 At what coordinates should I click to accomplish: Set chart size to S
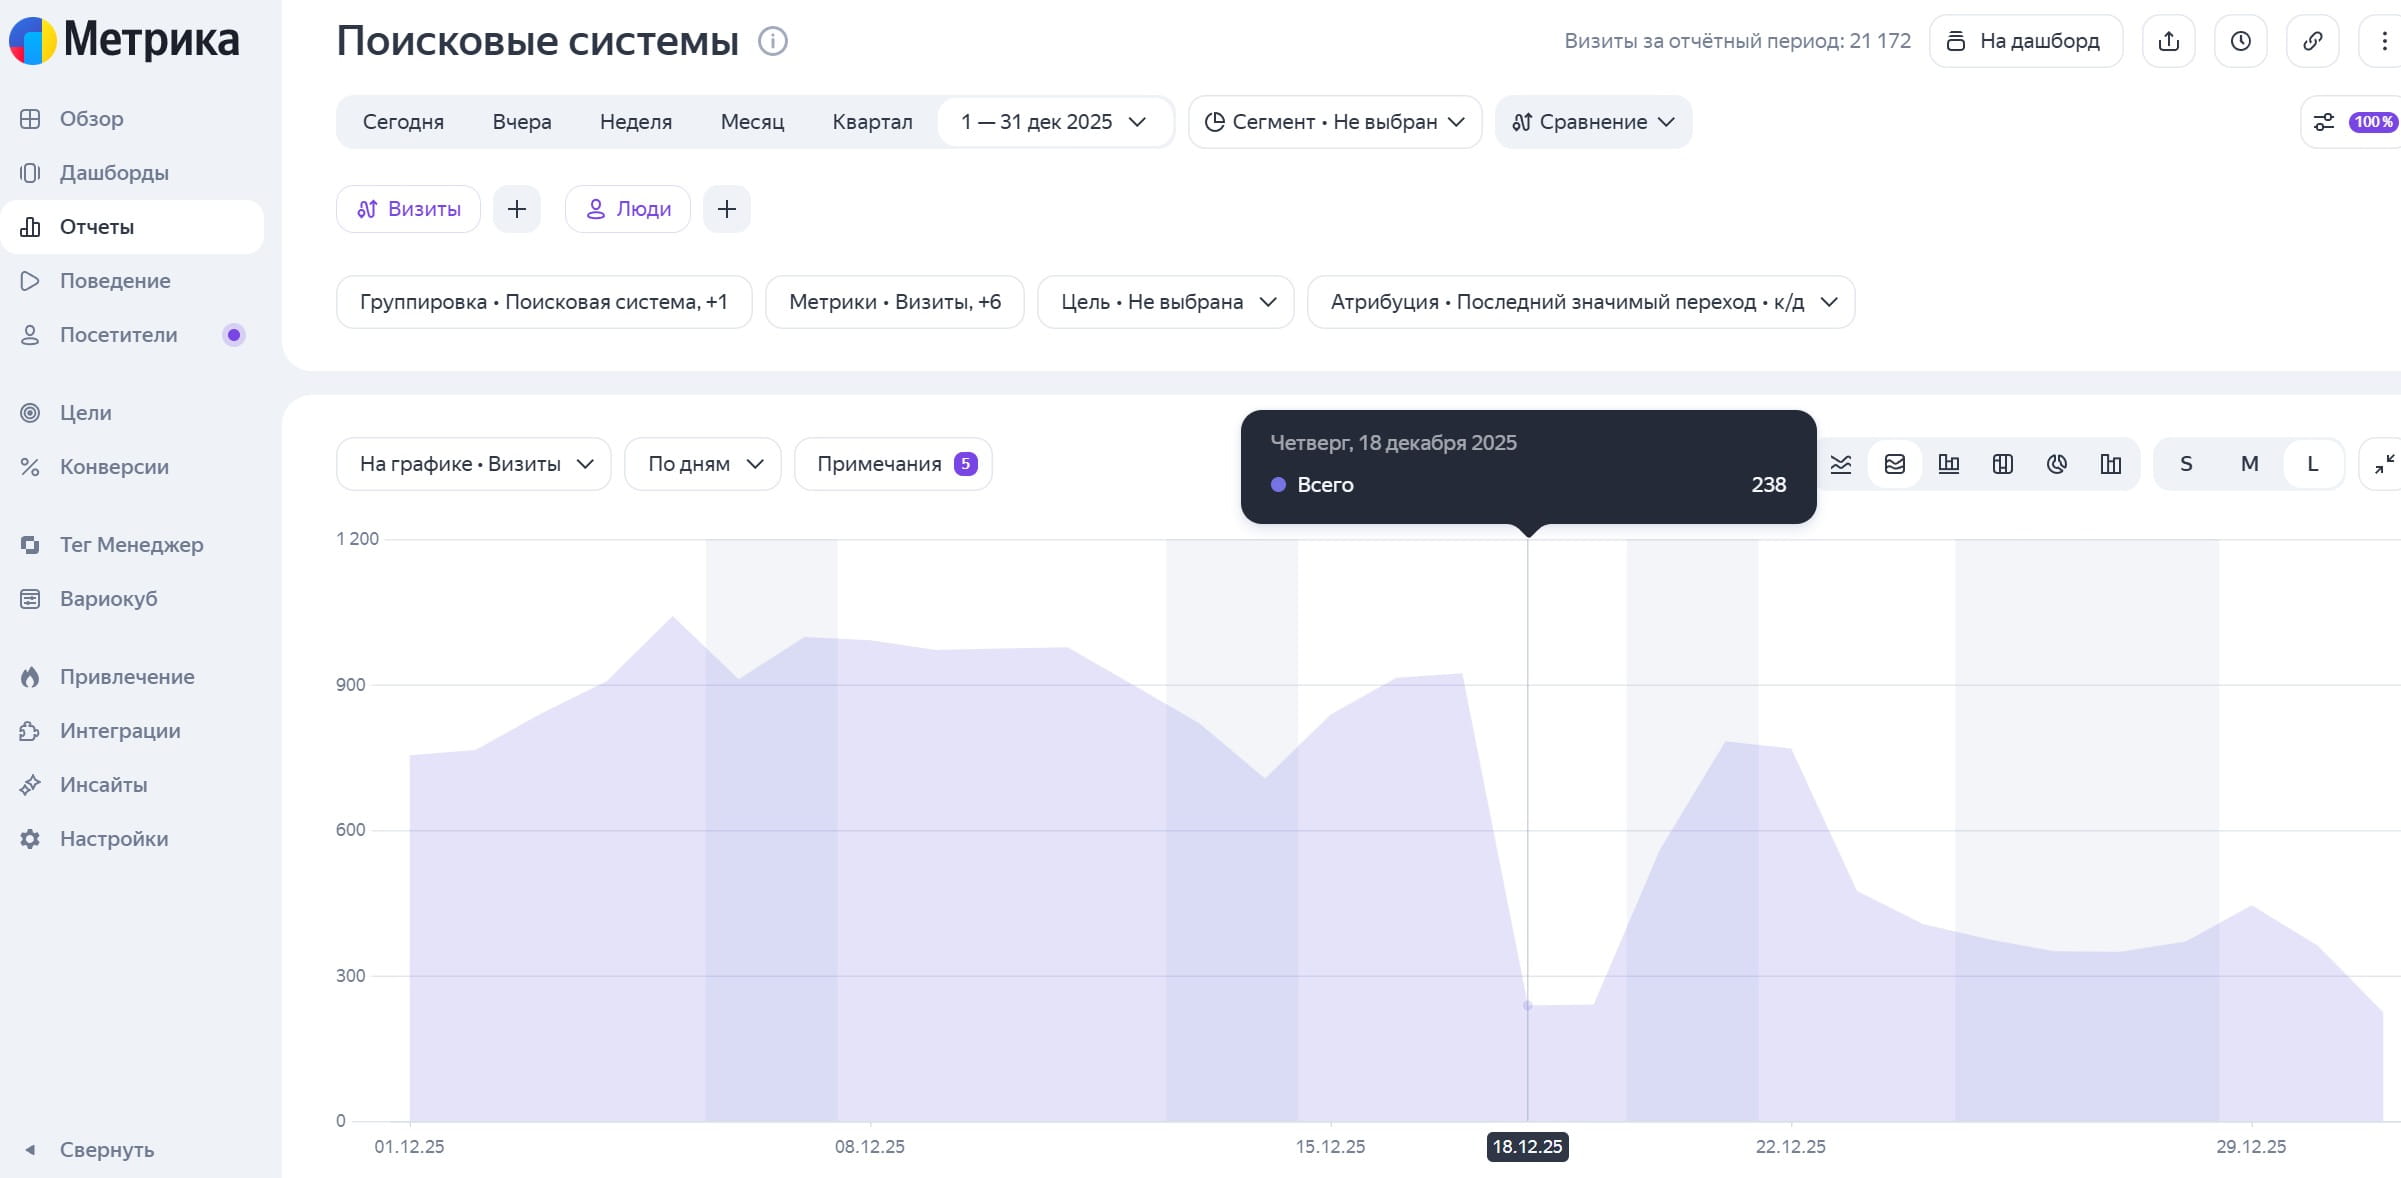[2186, 464]
